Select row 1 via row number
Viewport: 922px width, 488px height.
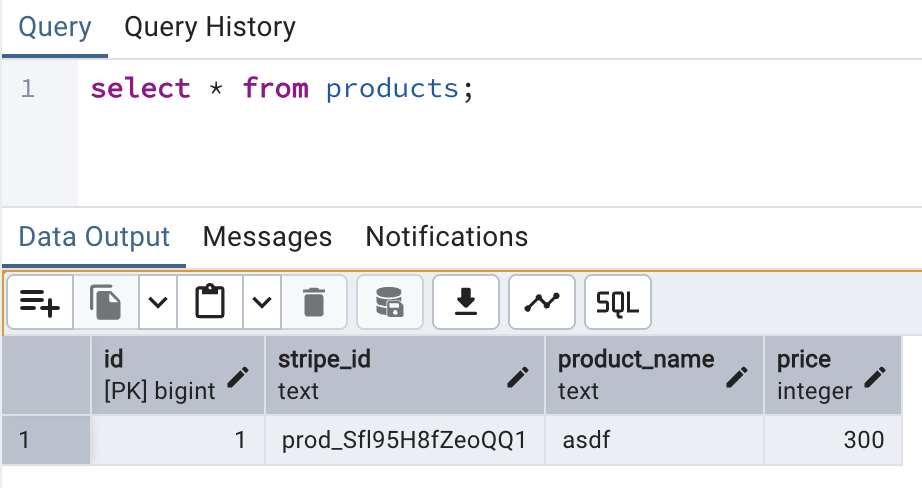46,440
